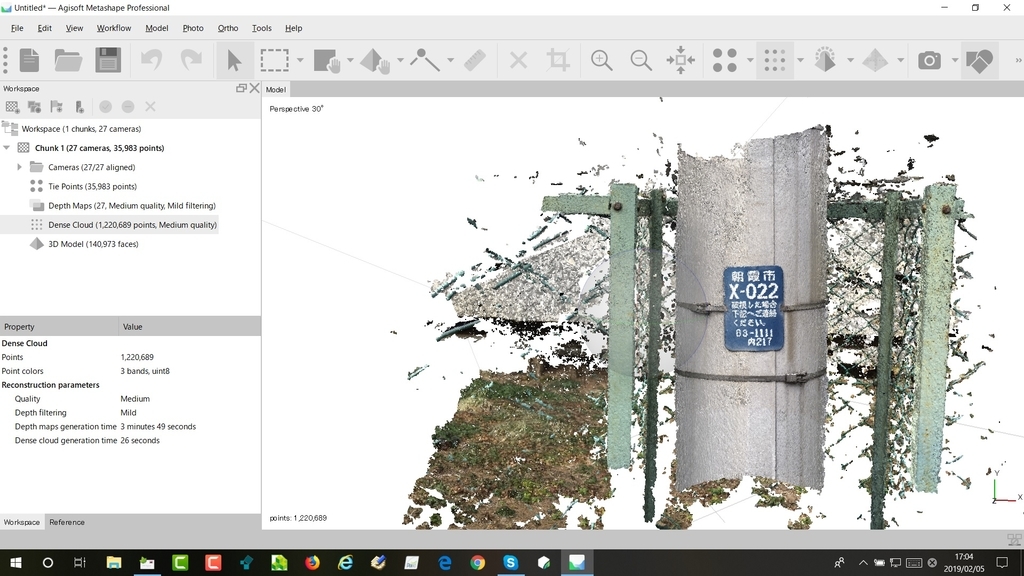Toggle Show Cameras button in toolbar
The image size is (1024, 576).
(929, 60)
